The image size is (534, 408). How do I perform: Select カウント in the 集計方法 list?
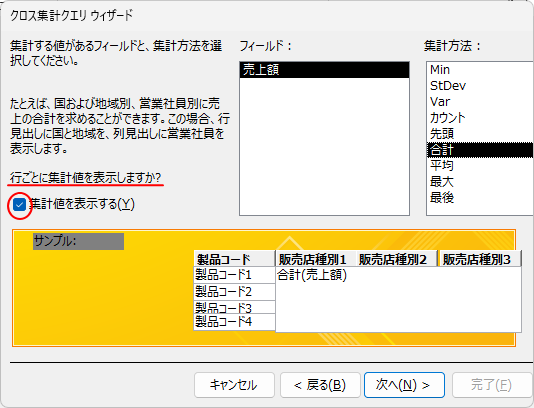[480, 117]
